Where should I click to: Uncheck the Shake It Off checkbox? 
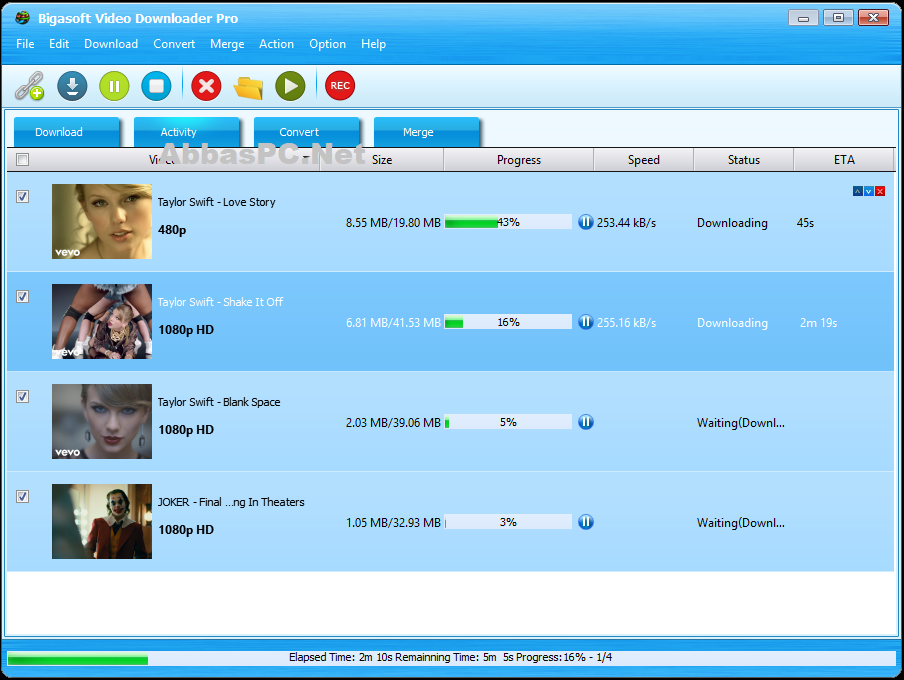[22, 296]
